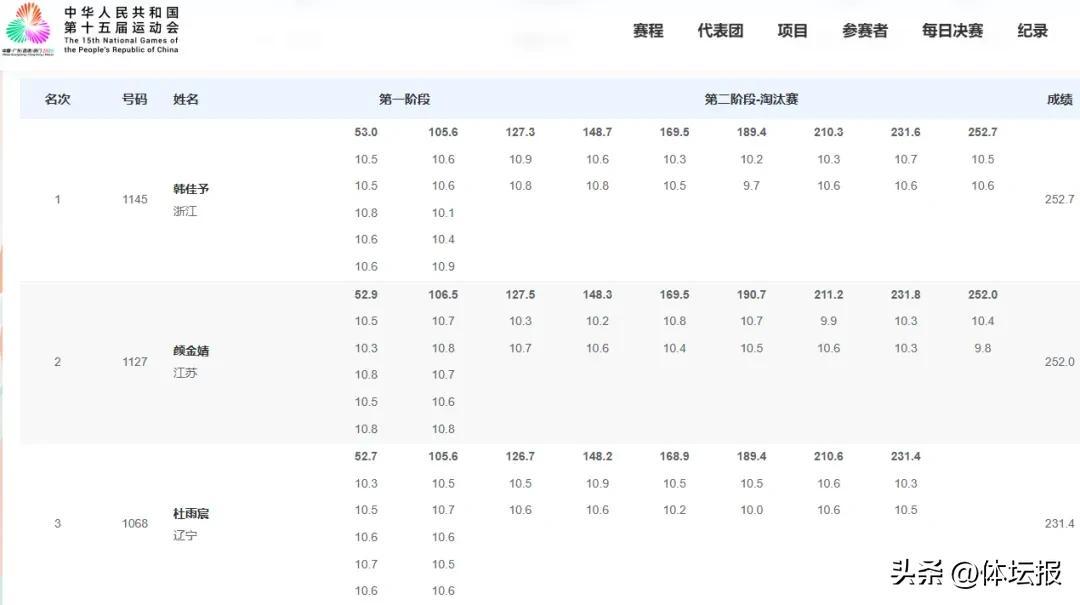
Task: Click athlete name 杜雨宸
Action: [191, 513]
